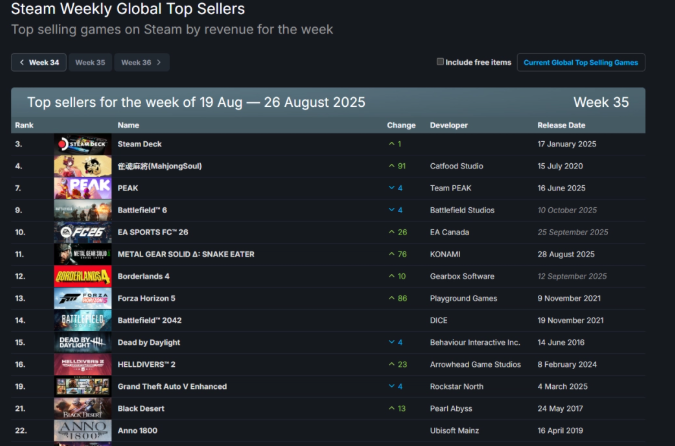Click the release date 28 August 2025

pyautogui.click(x=566, y=254)
